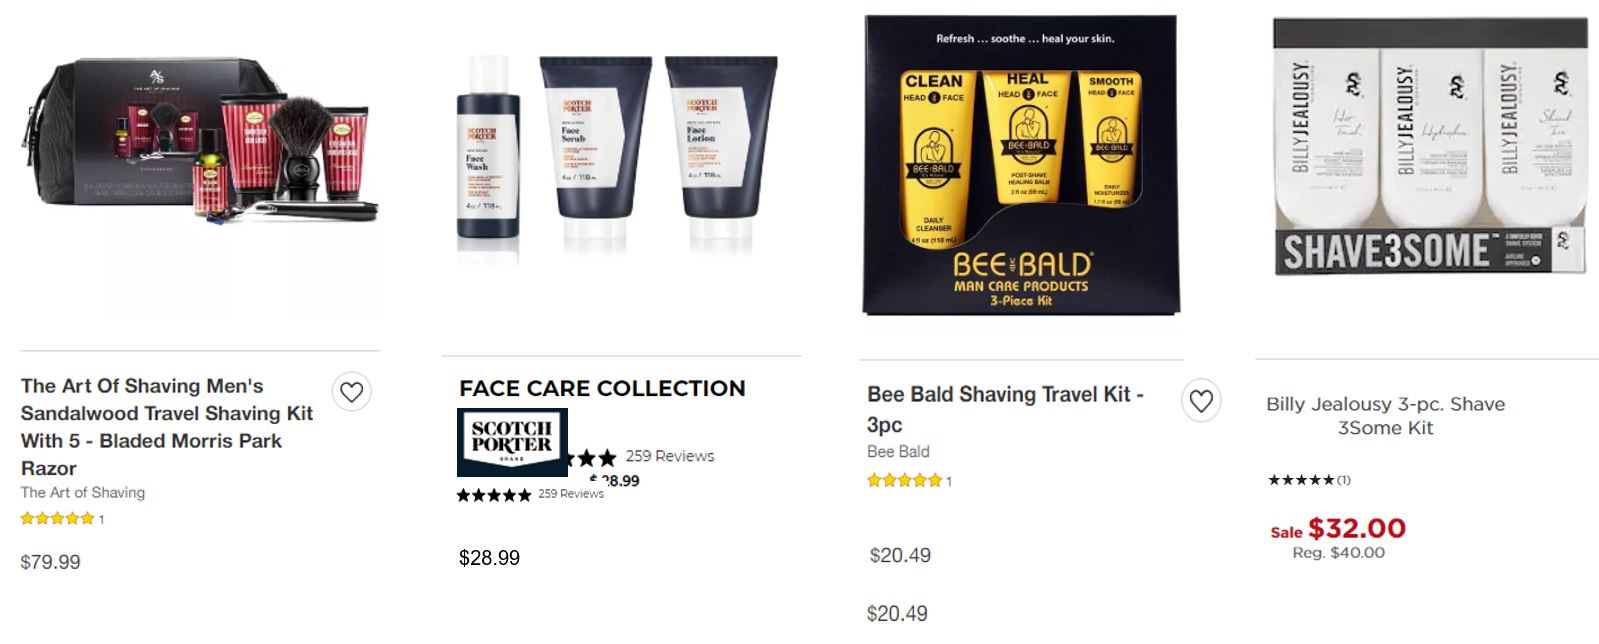Open the 259 Reviews link beside Scotch Porter logo
The image size is (1599, 644).
coord(670,456)
